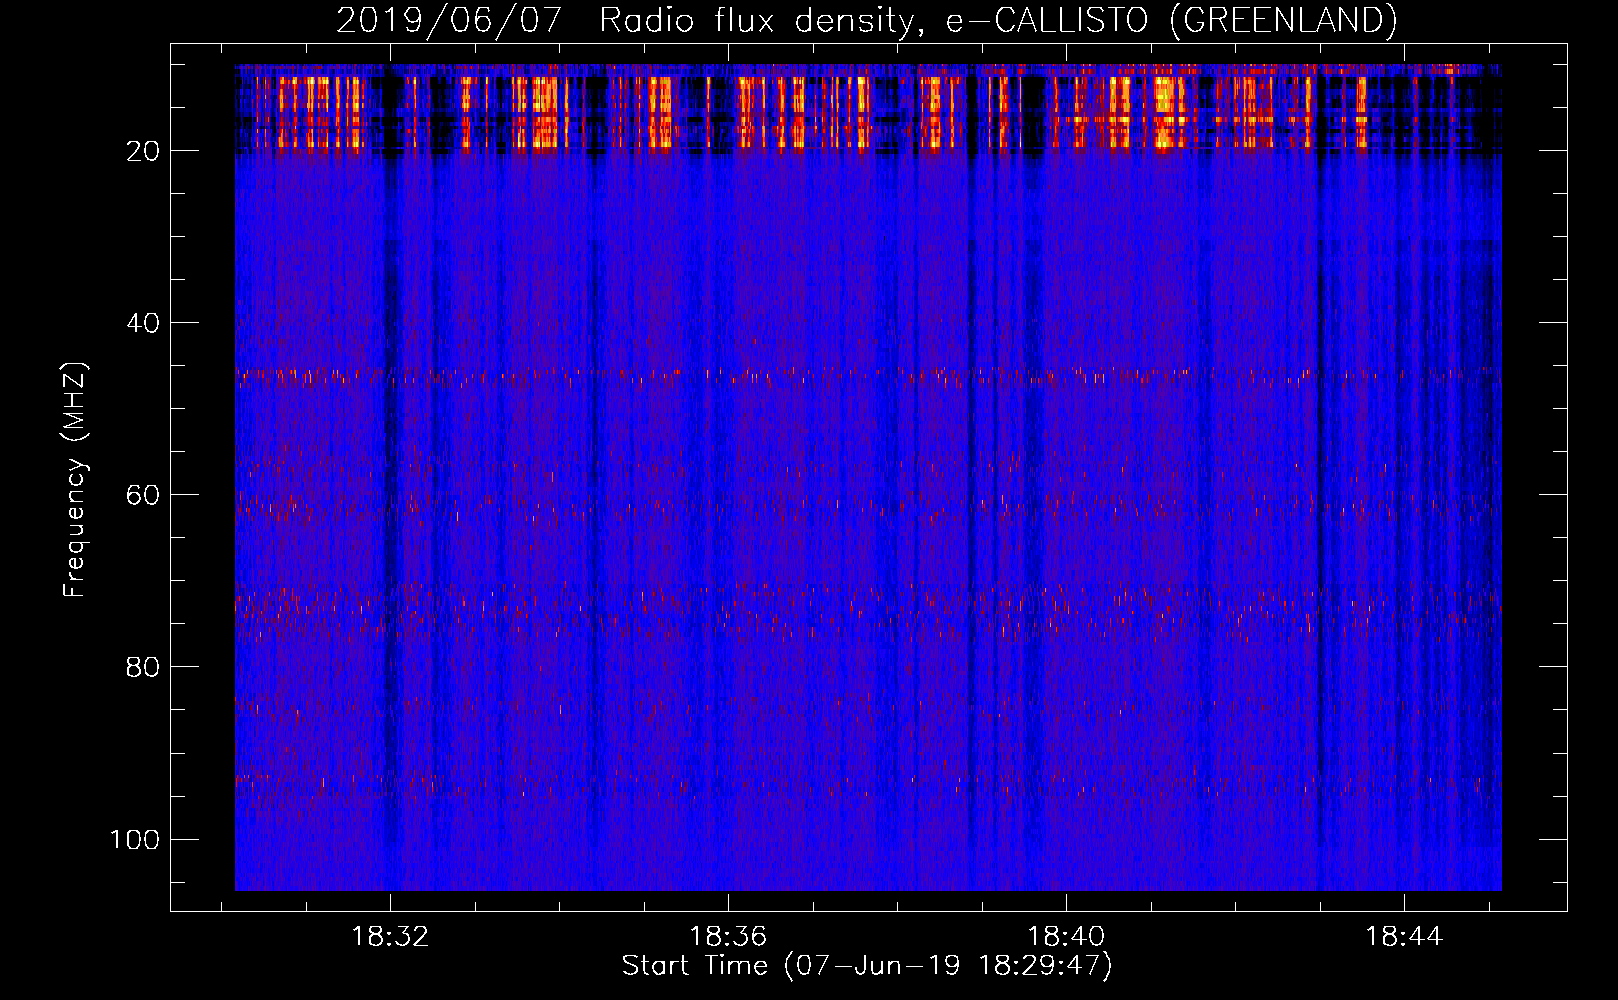
Task: Click the 18:36 time axis label
Action: pyautogui.click(x=728, y=936)
